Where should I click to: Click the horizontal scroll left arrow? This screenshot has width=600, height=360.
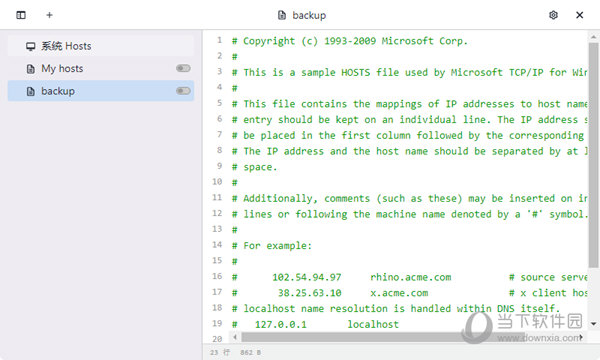pos(235,337)
